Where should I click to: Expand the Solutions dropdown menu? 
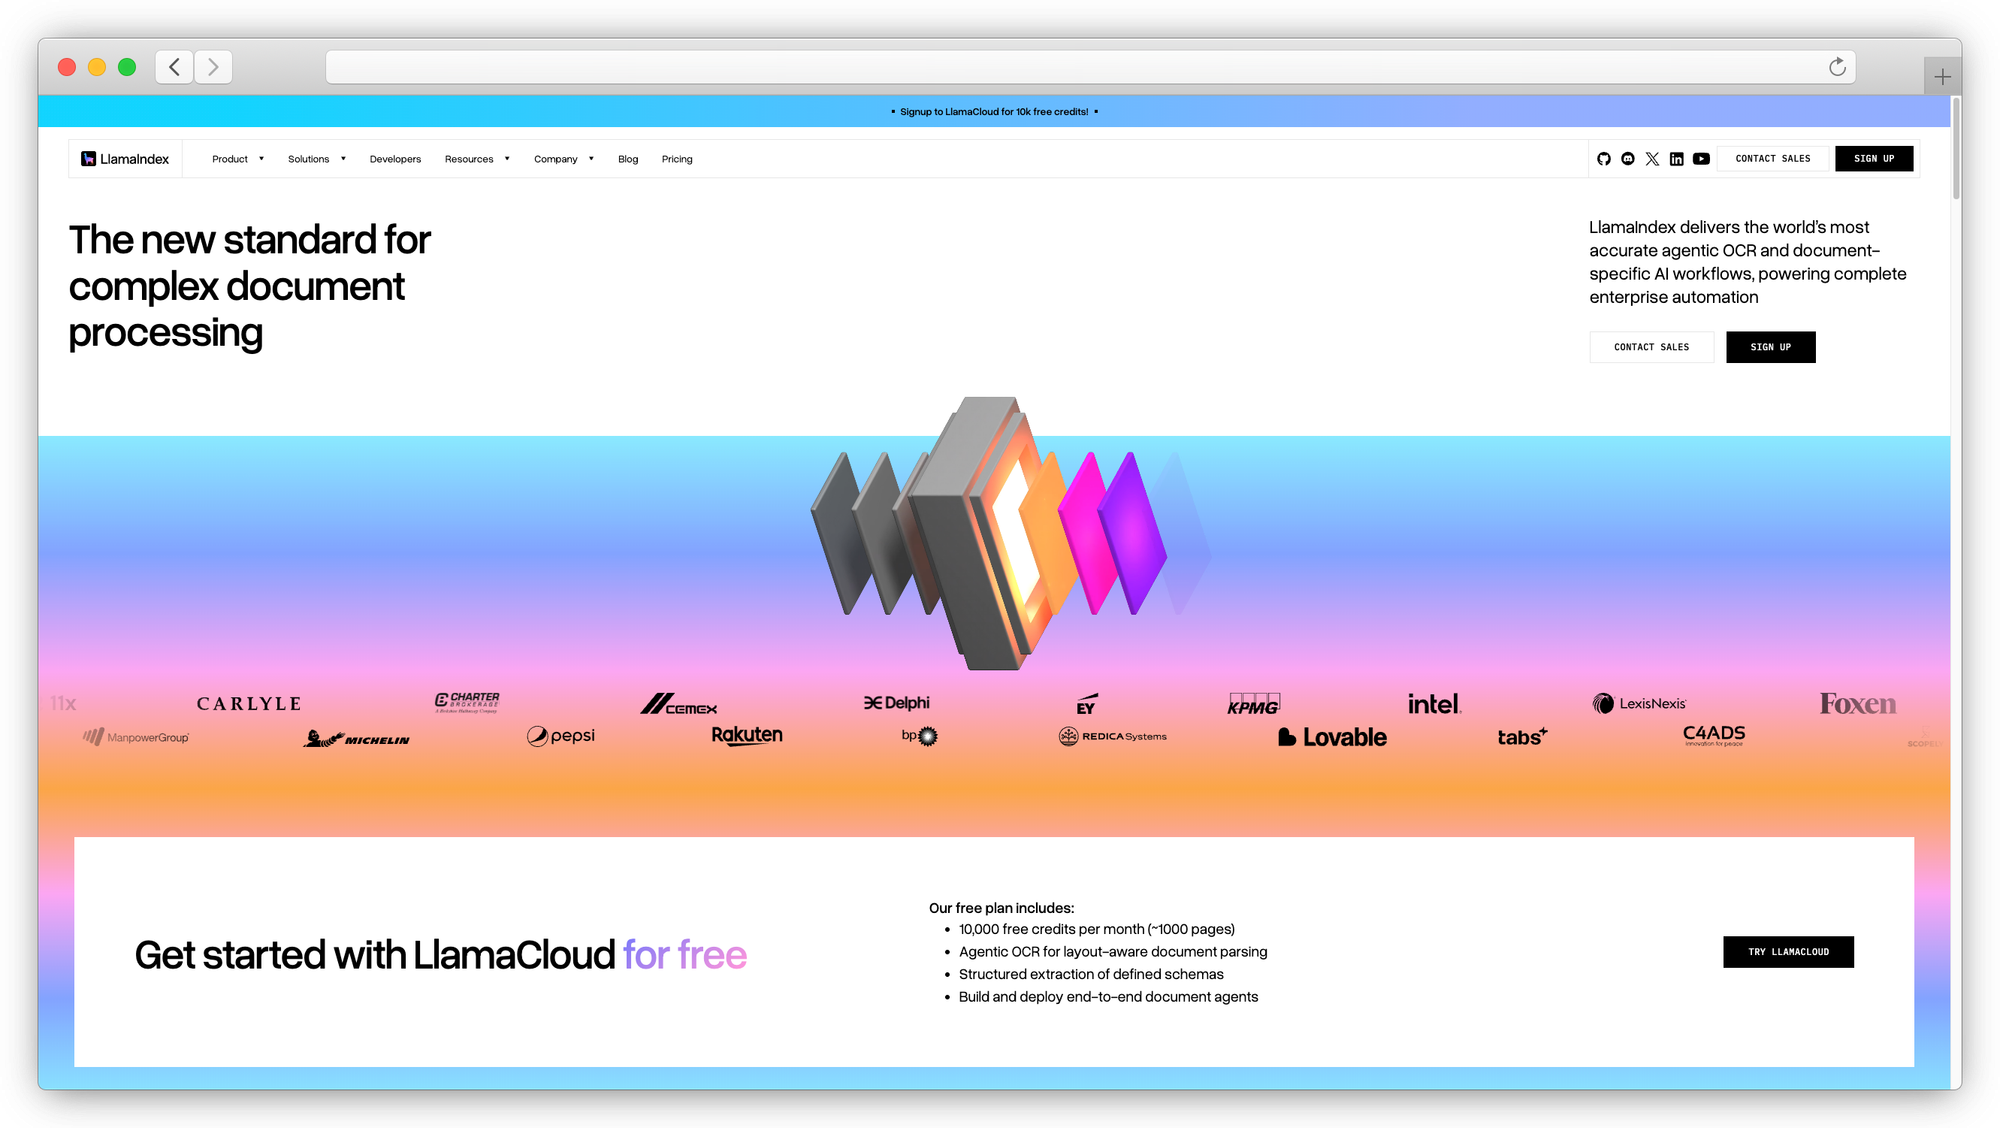pos(317,159)
